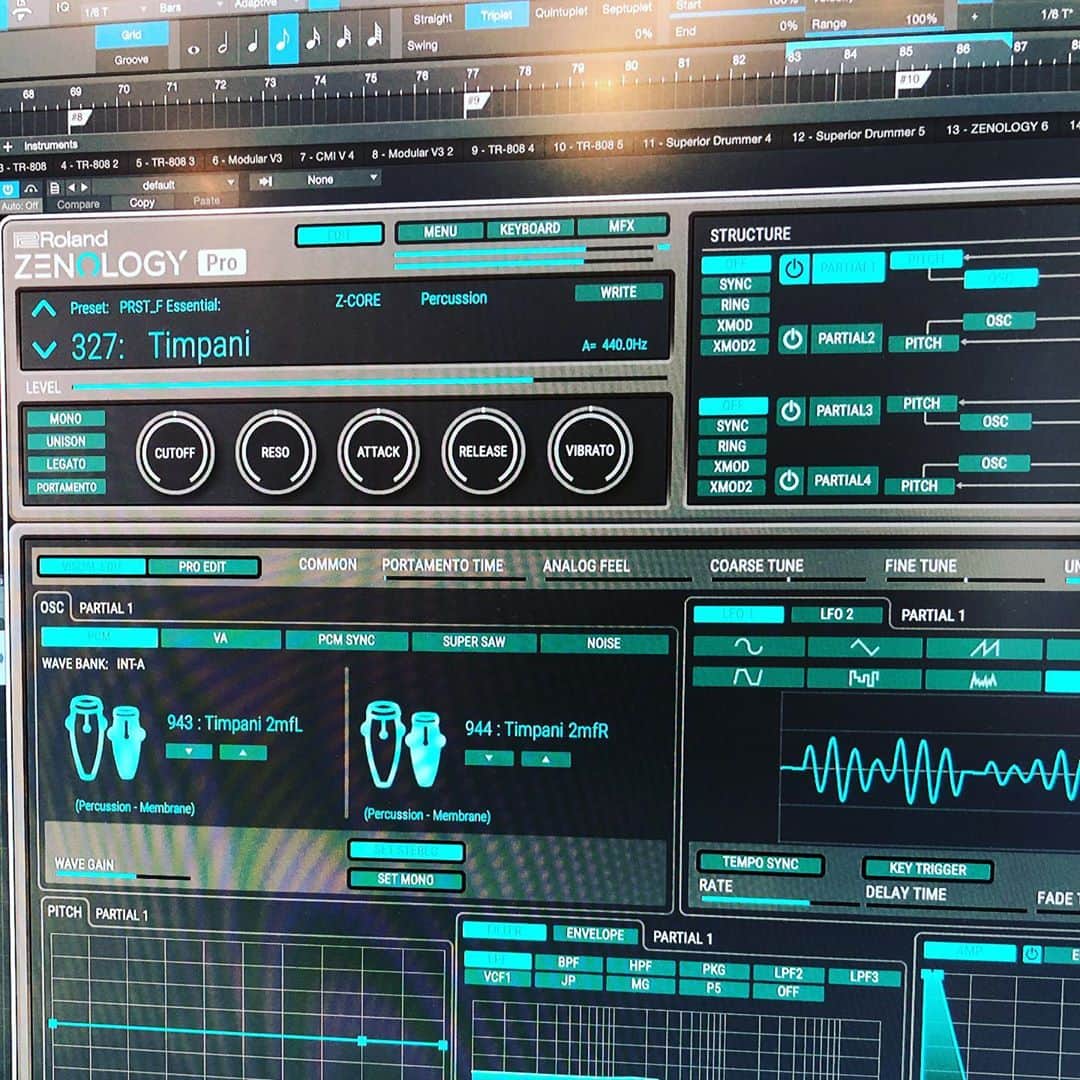Select the quarter note quantize icon
The width and height of the screenshot is (1080, 1080).
253,43
